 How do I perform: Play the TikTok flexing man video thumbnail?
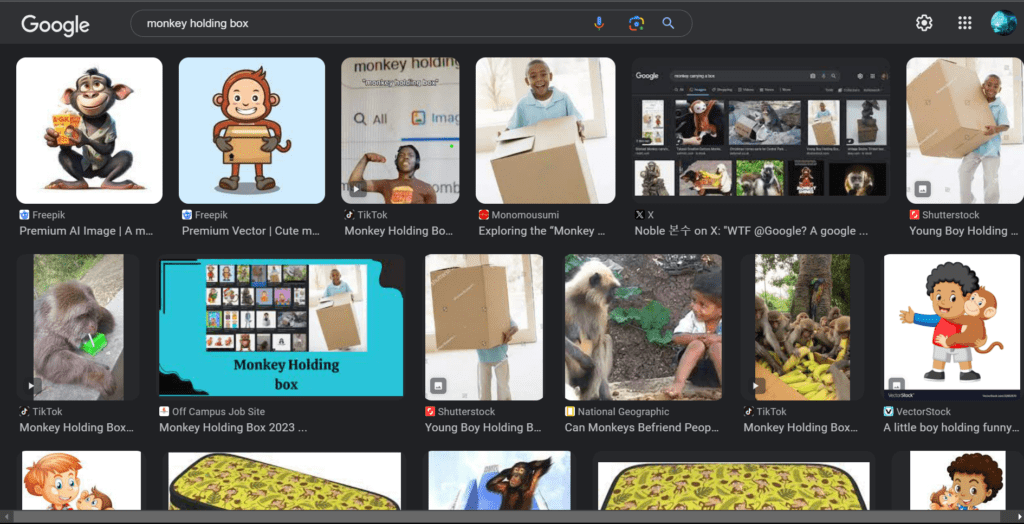coord(400,130)
